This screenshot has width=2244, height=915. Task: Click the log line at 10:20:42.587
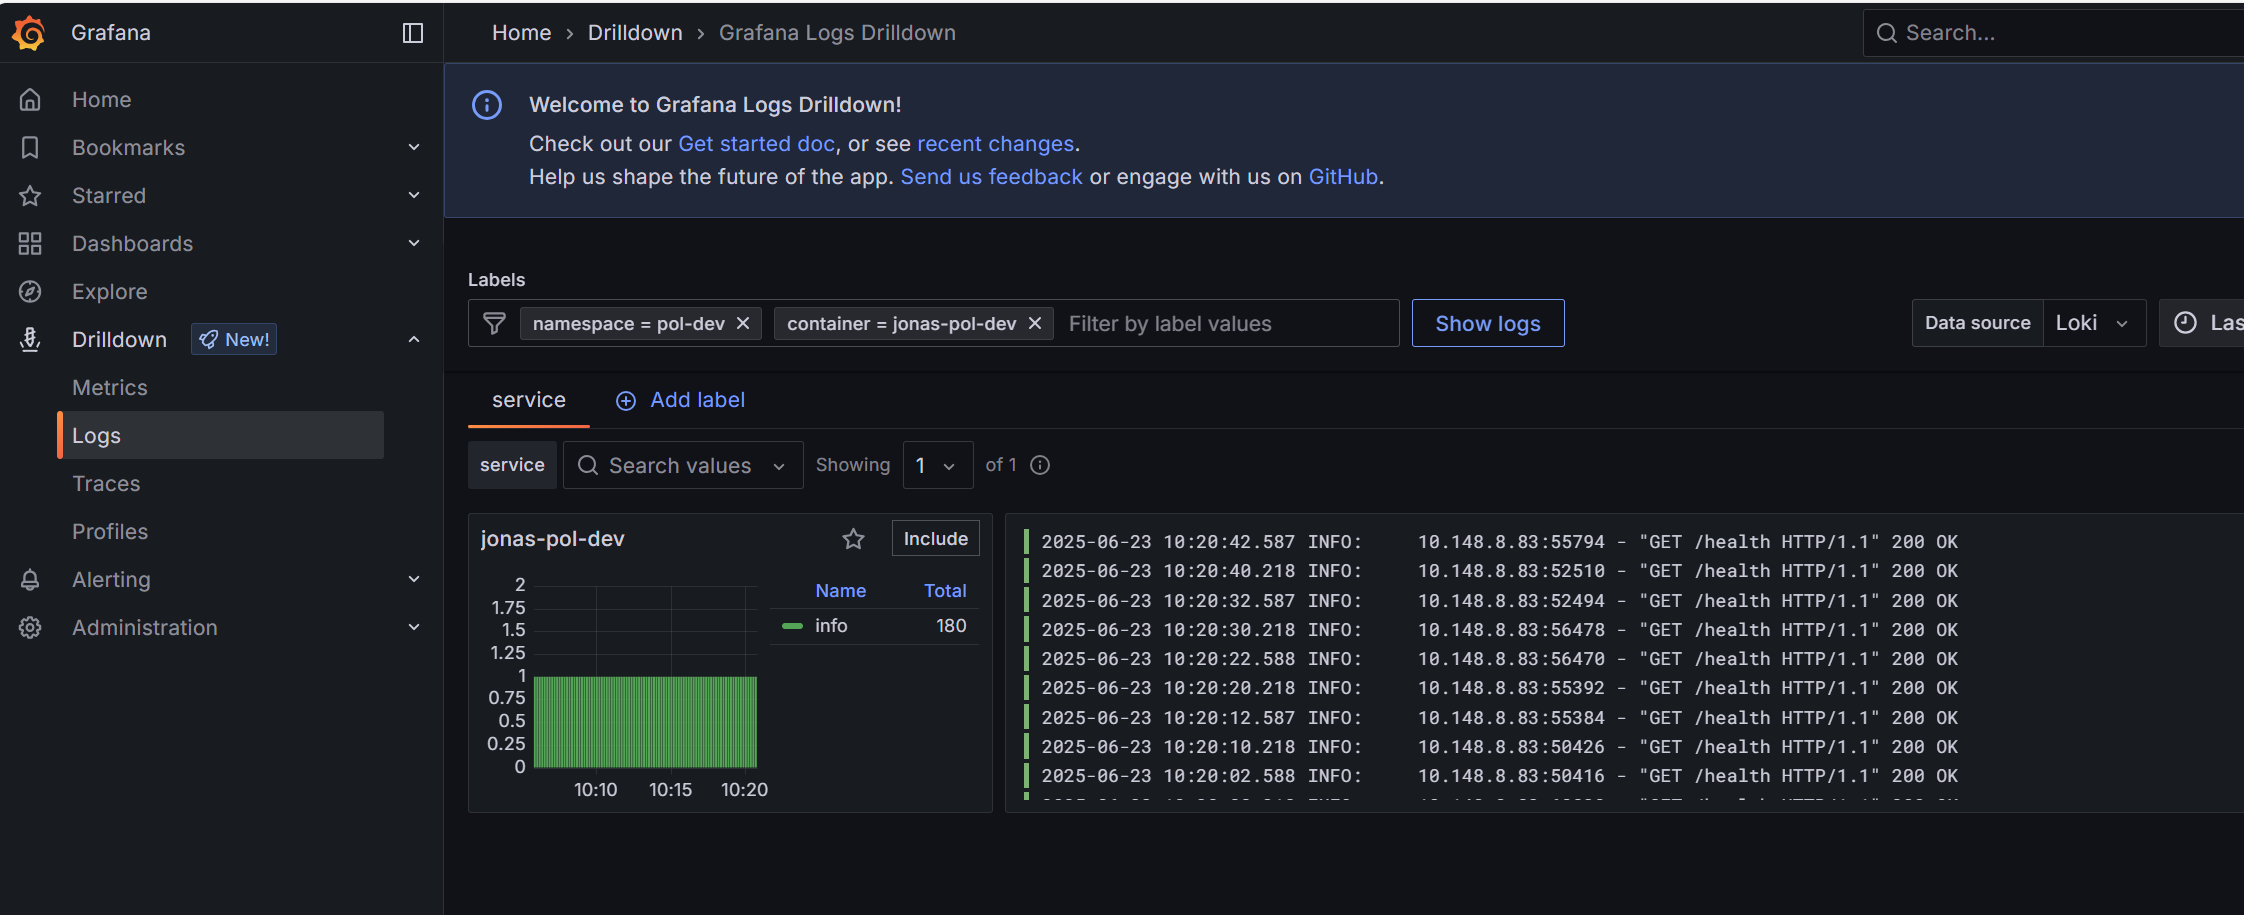tap(1500, 542)
